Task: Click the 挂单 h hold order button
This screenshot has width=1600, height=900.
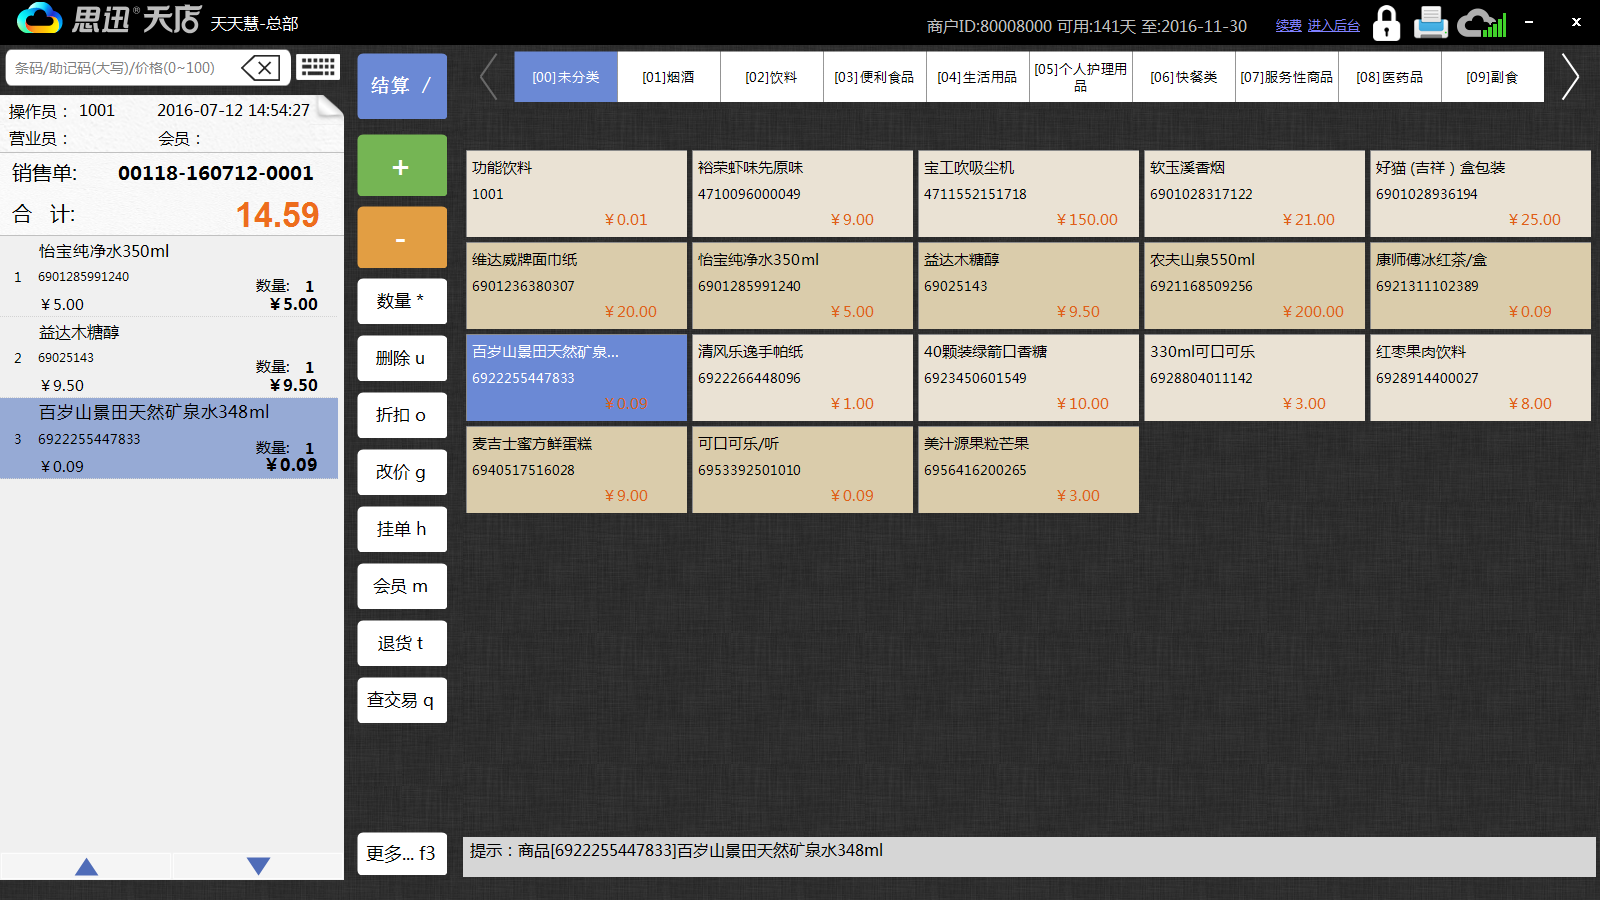Action: [x=402, y=529]
